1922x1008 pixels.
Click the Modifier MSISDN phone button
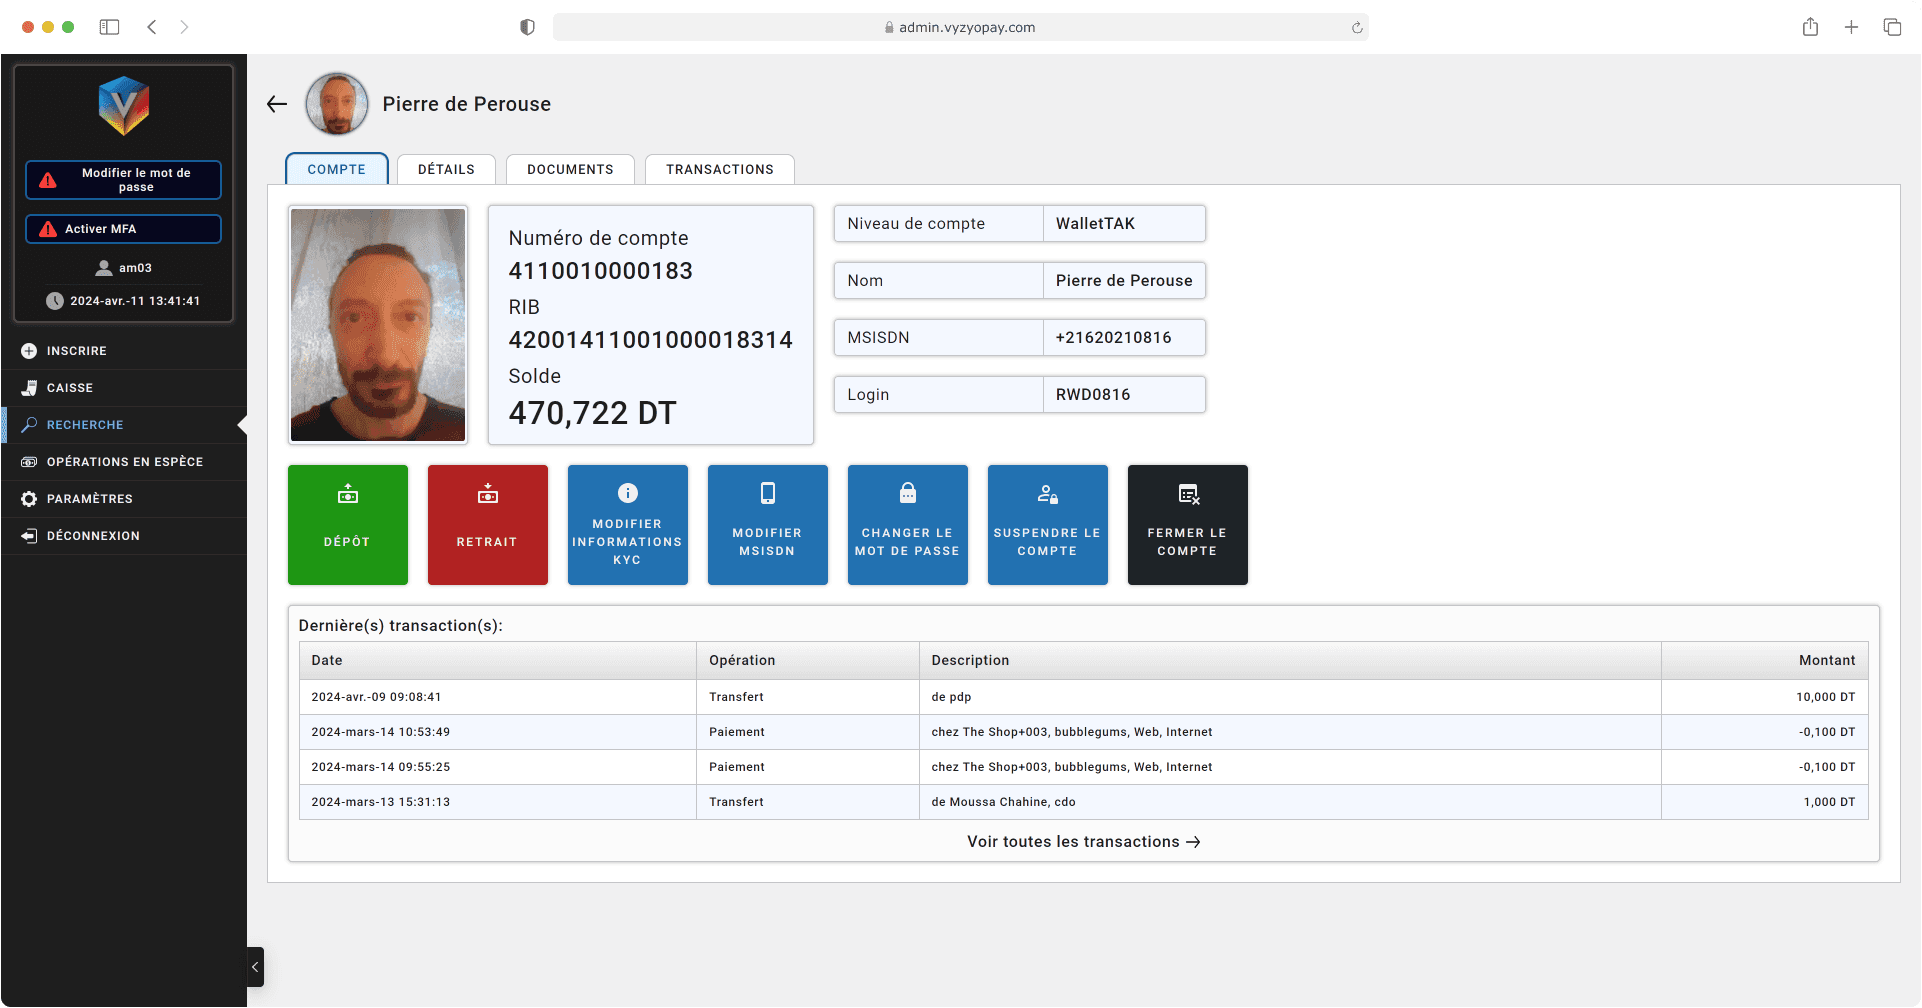click(767, 524)
